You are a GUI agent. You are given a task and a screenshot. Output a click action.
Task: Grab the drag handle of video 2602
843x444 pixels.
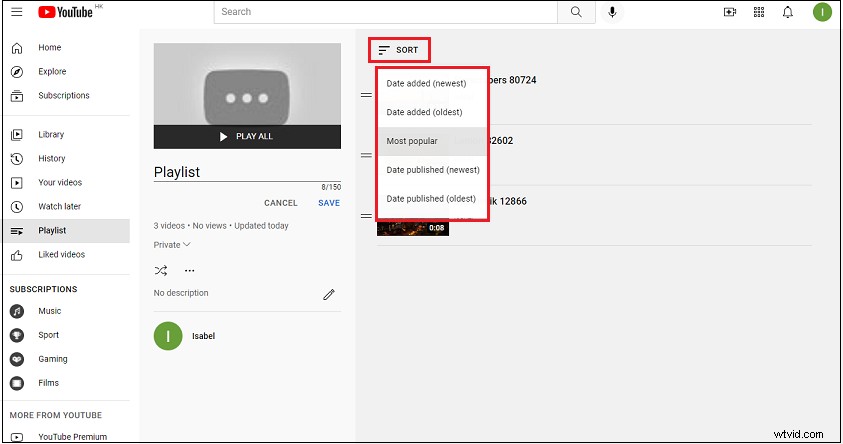(366, 155)
